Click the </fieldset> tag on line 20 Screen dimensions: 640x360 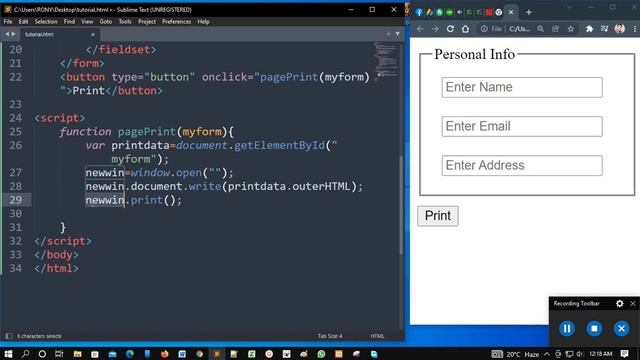point(121,50)
